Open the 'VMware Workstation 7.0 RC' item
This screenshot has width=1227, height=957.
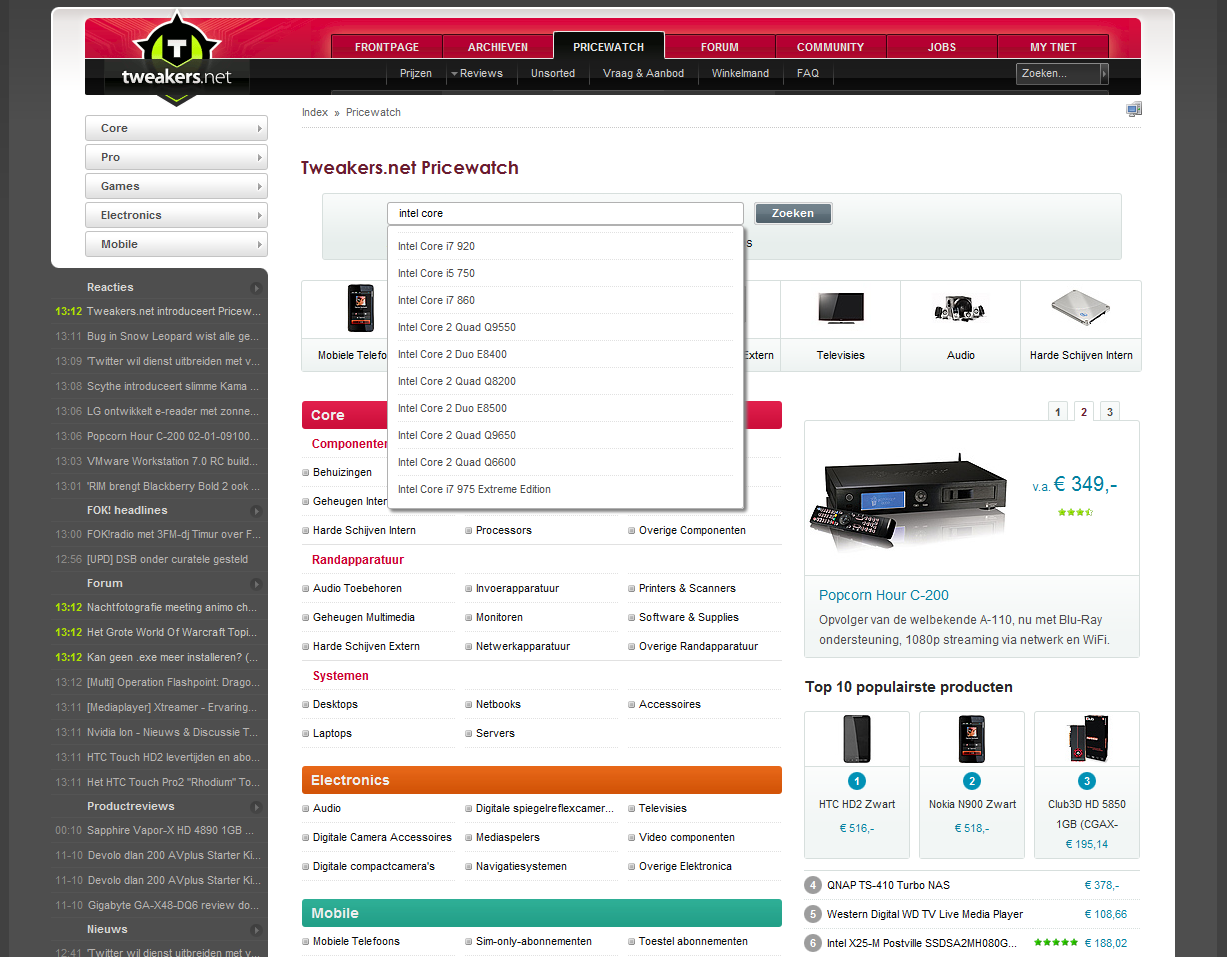tap(173, 461)
